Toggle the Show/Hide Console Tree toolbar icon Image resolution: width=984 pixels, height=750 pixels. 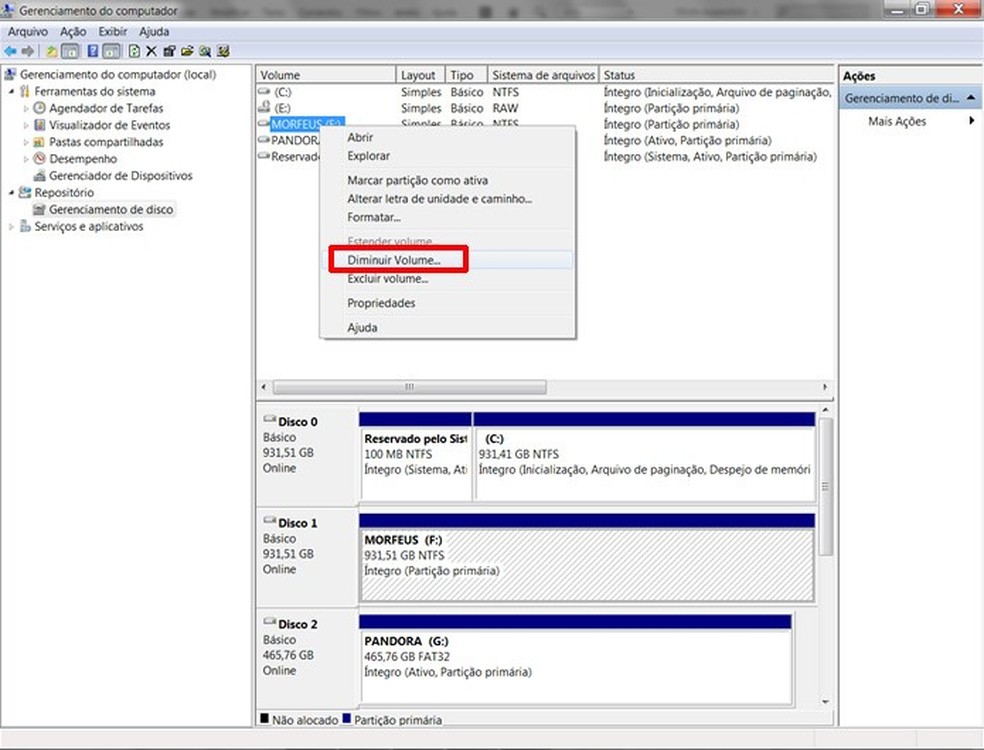coord(70,51)
